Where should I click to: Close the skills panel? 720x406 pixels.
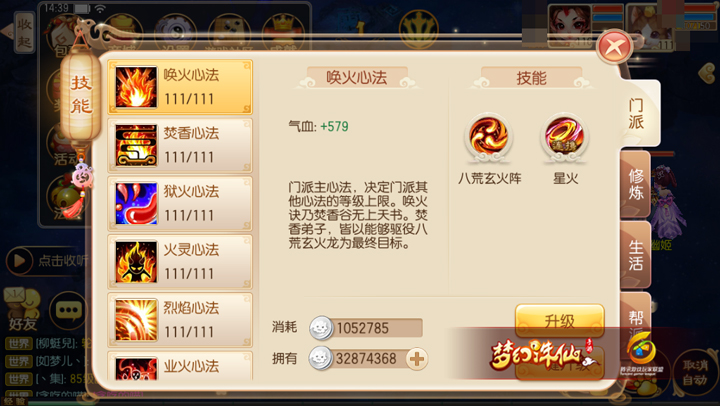[x=614, y=47]
